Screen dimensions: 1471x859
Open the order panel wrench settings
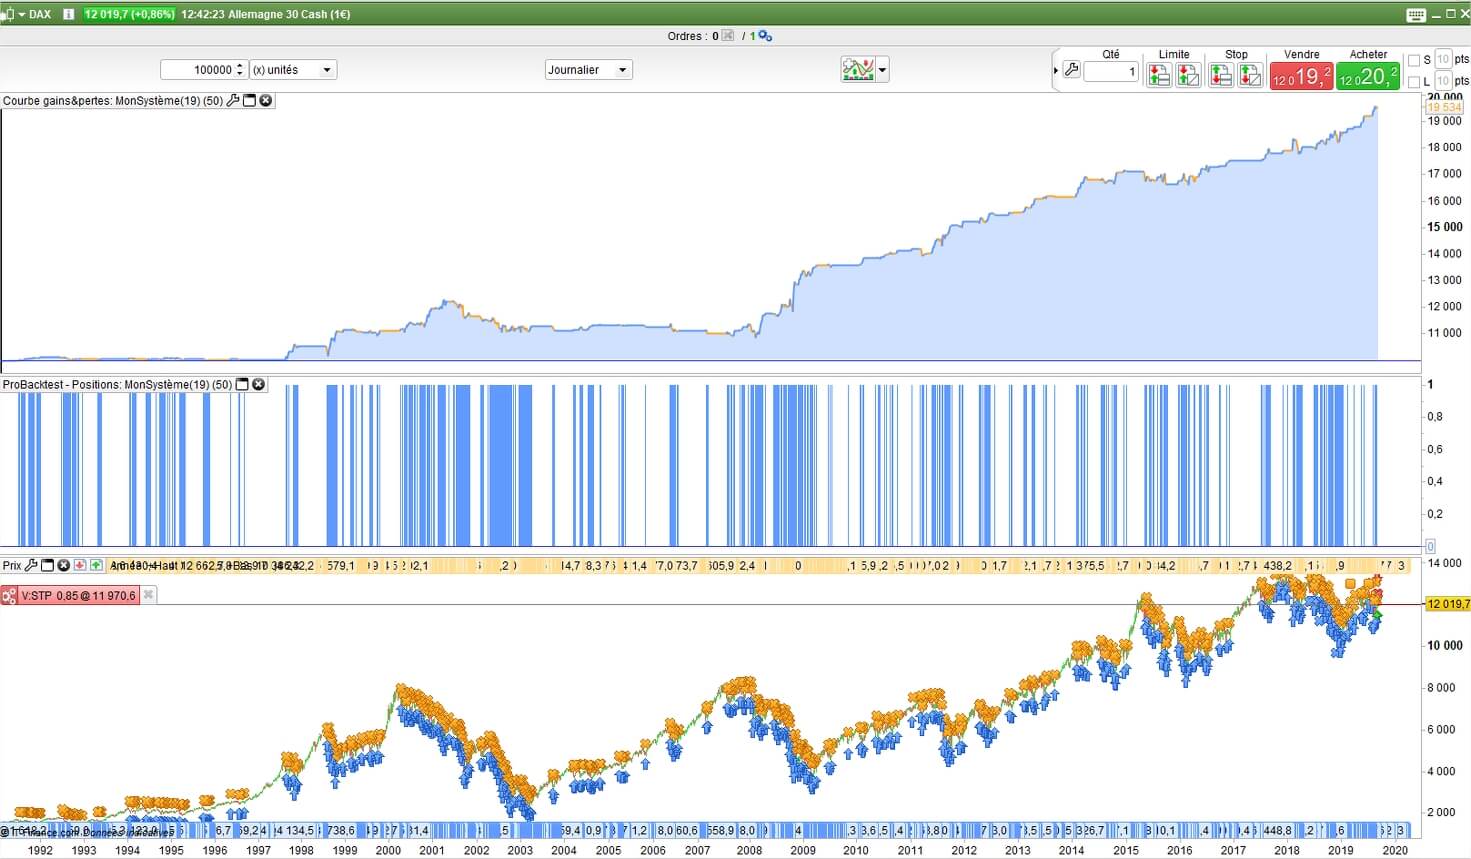coord(1071,70)
